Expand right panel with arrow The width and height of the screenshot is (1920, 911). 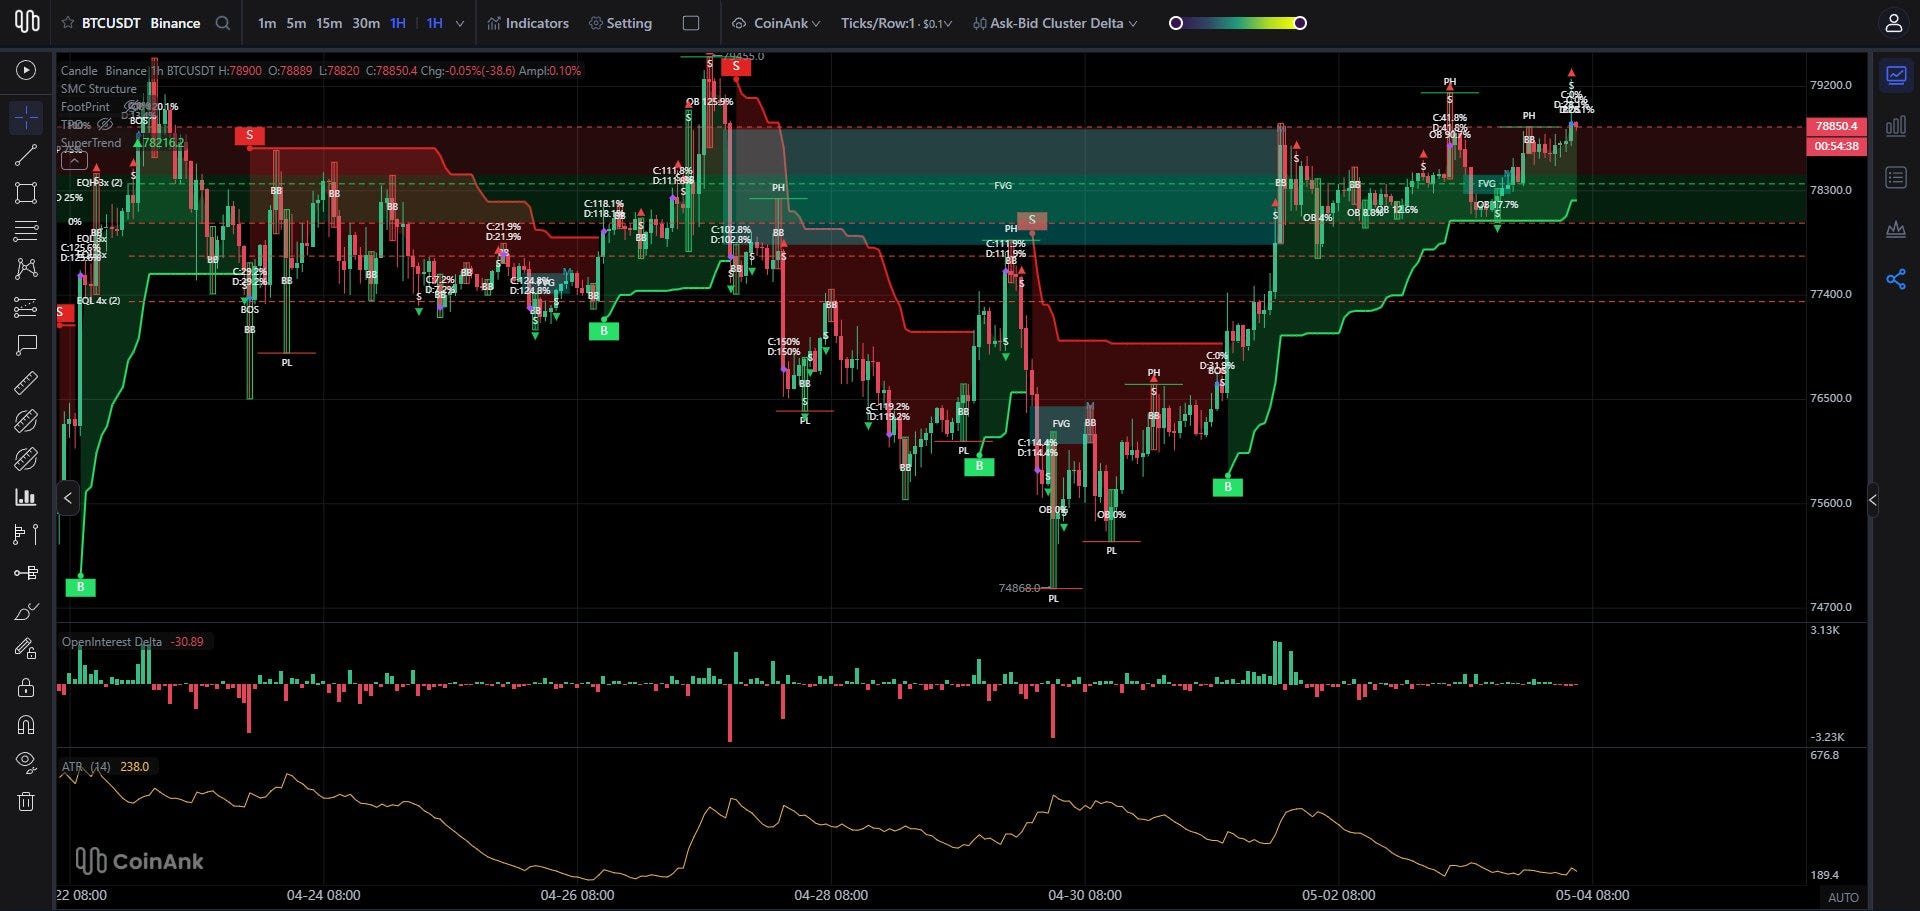(x=1873, y=500)
